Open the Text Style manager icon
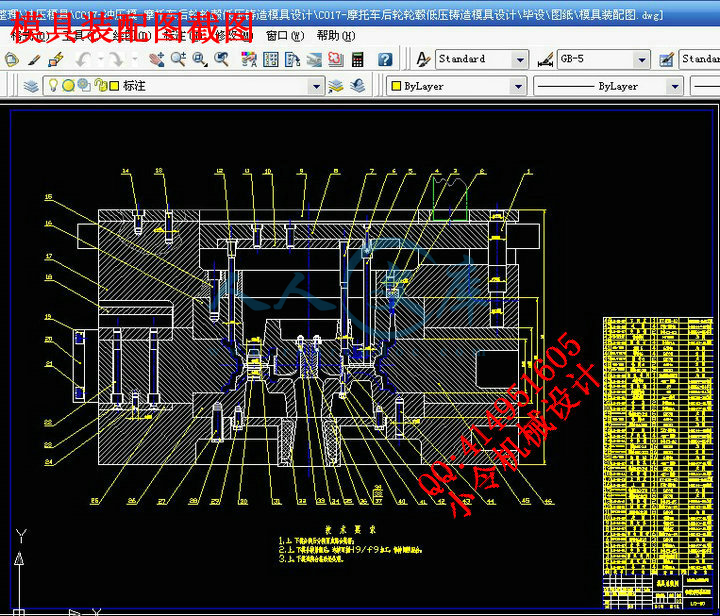This screenshot has width=720, height=616. click(x=422, y=60)
